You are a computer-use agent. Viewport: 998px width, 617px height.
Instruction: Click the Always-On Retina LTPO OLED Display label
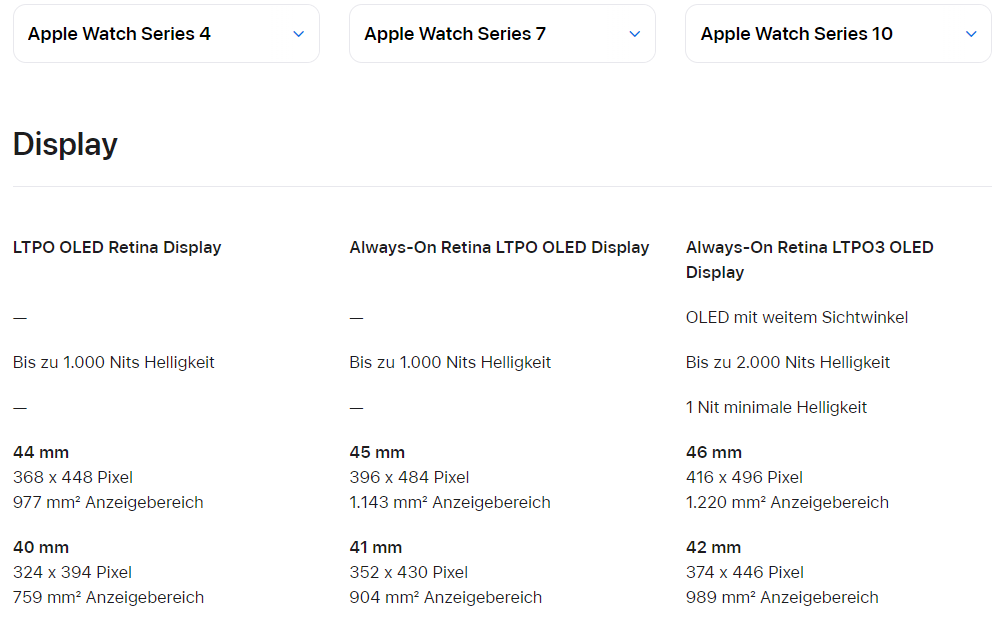pyautogui.click(x=499, y=247)
